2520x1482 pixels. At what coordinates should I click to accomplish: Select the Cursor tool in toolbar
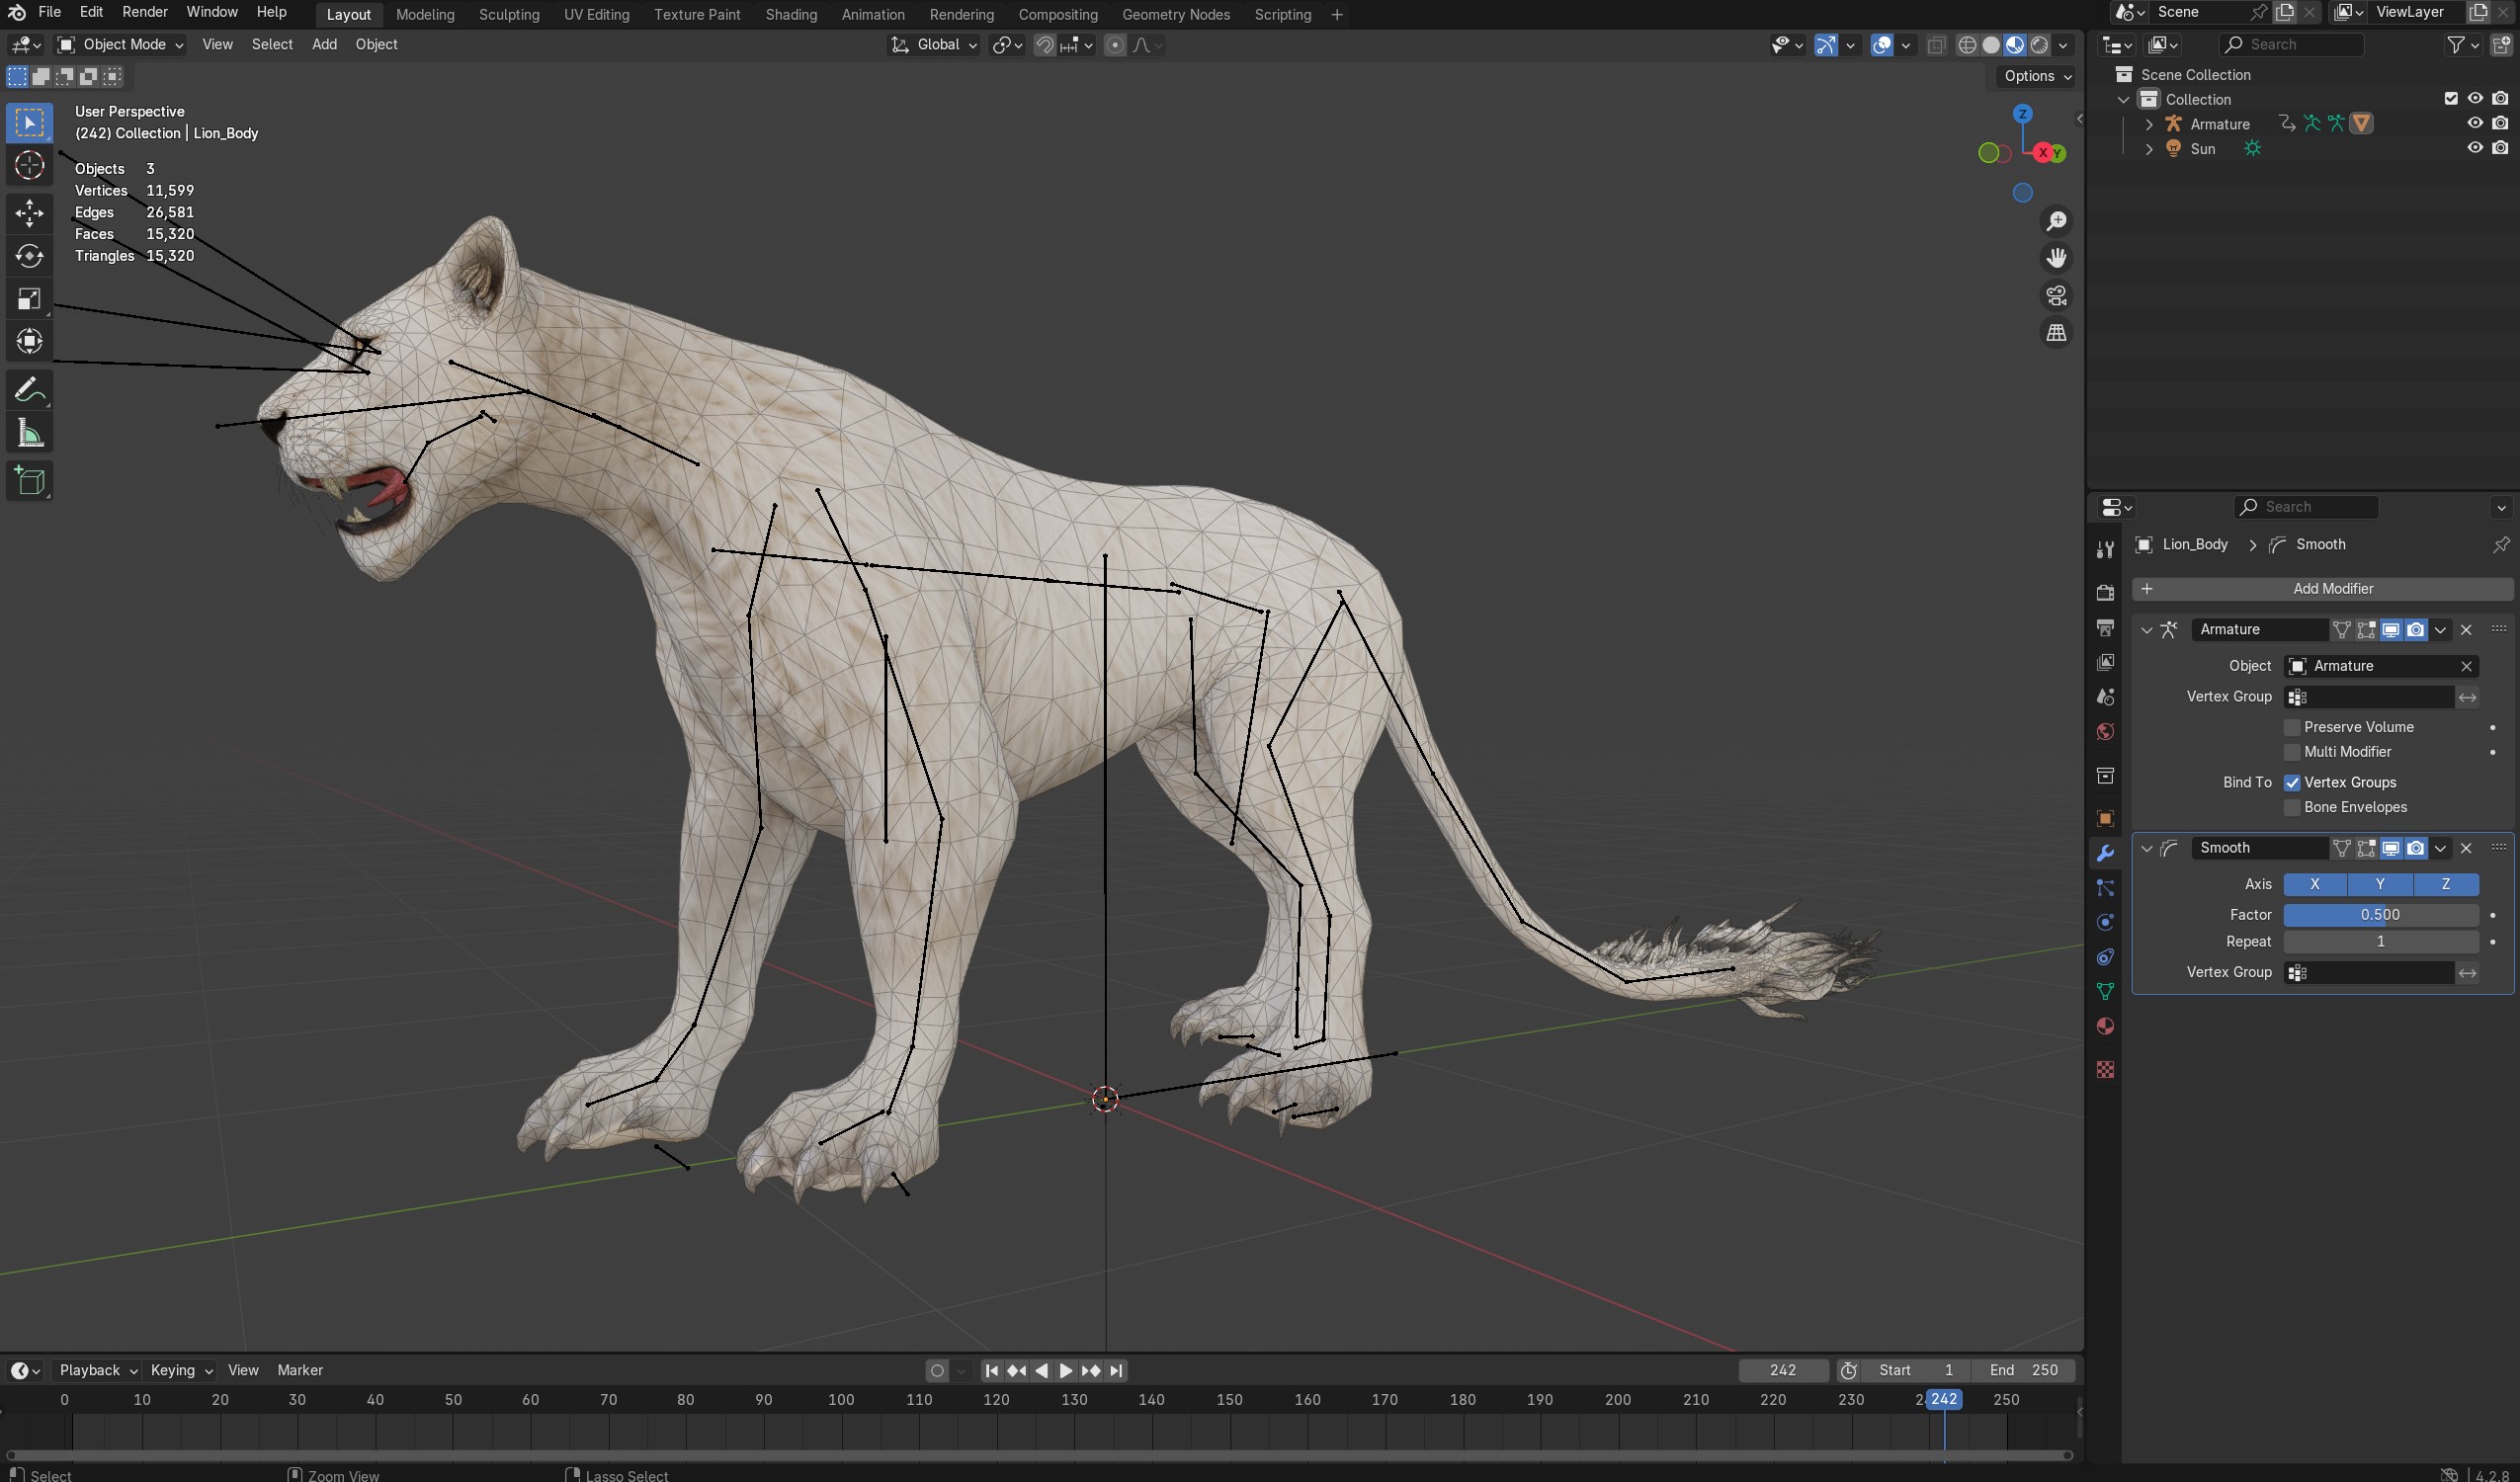29,165
